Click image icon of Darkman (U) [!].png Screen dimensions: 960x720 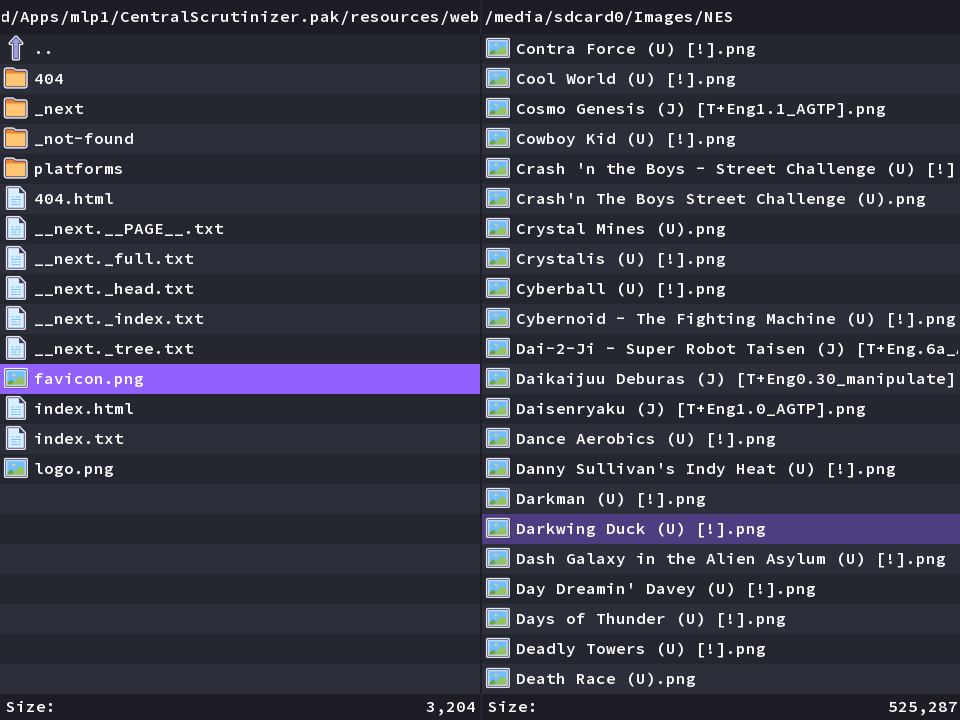[498, 498]
